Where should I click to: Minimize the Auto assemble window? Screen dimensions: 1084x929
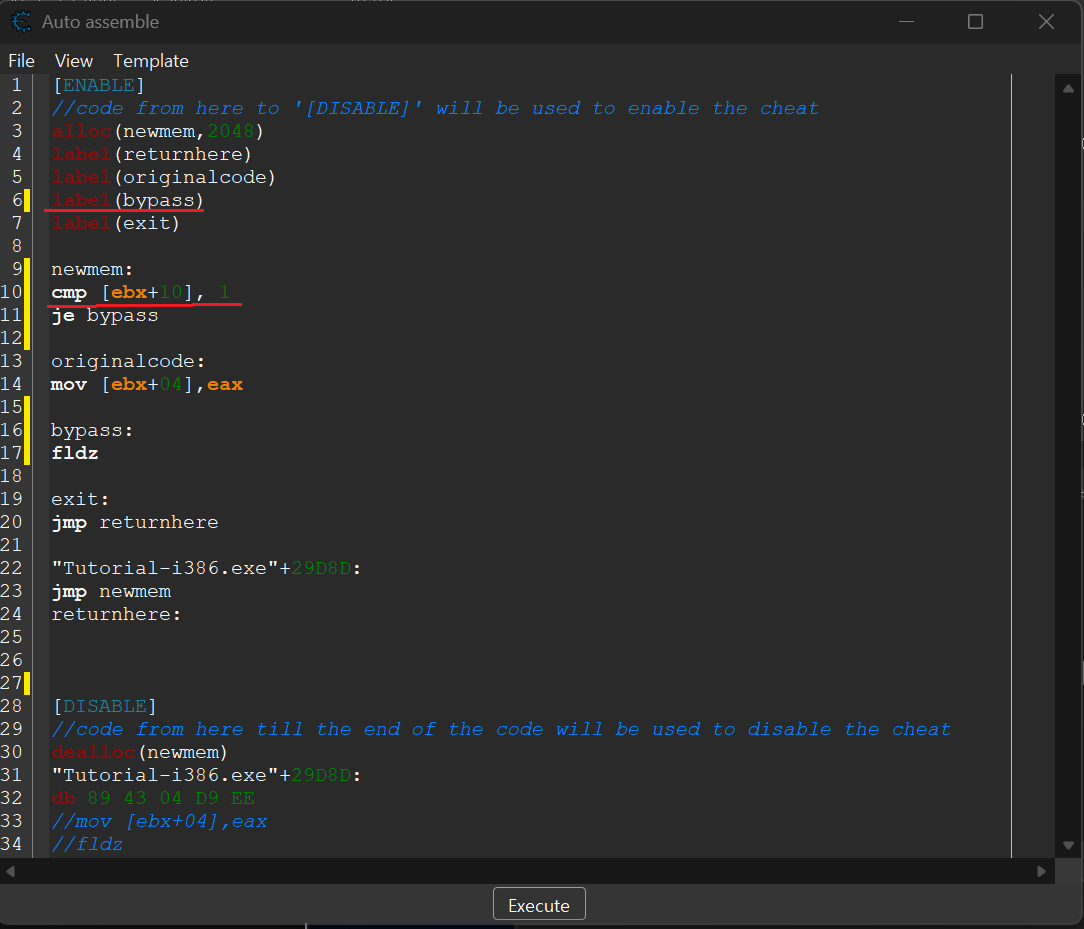(906, 21)
